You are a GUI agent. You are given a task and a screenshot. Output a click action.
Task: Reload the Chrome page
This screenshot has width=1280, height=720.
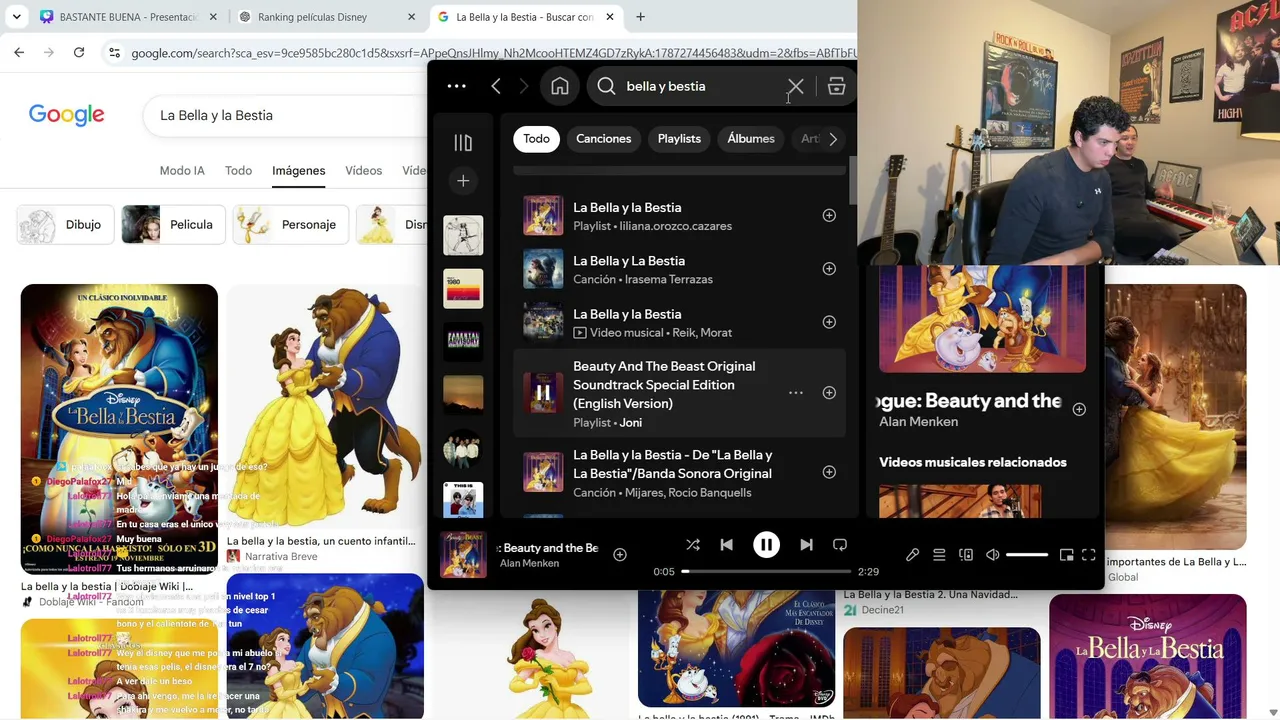click(79, 52)
